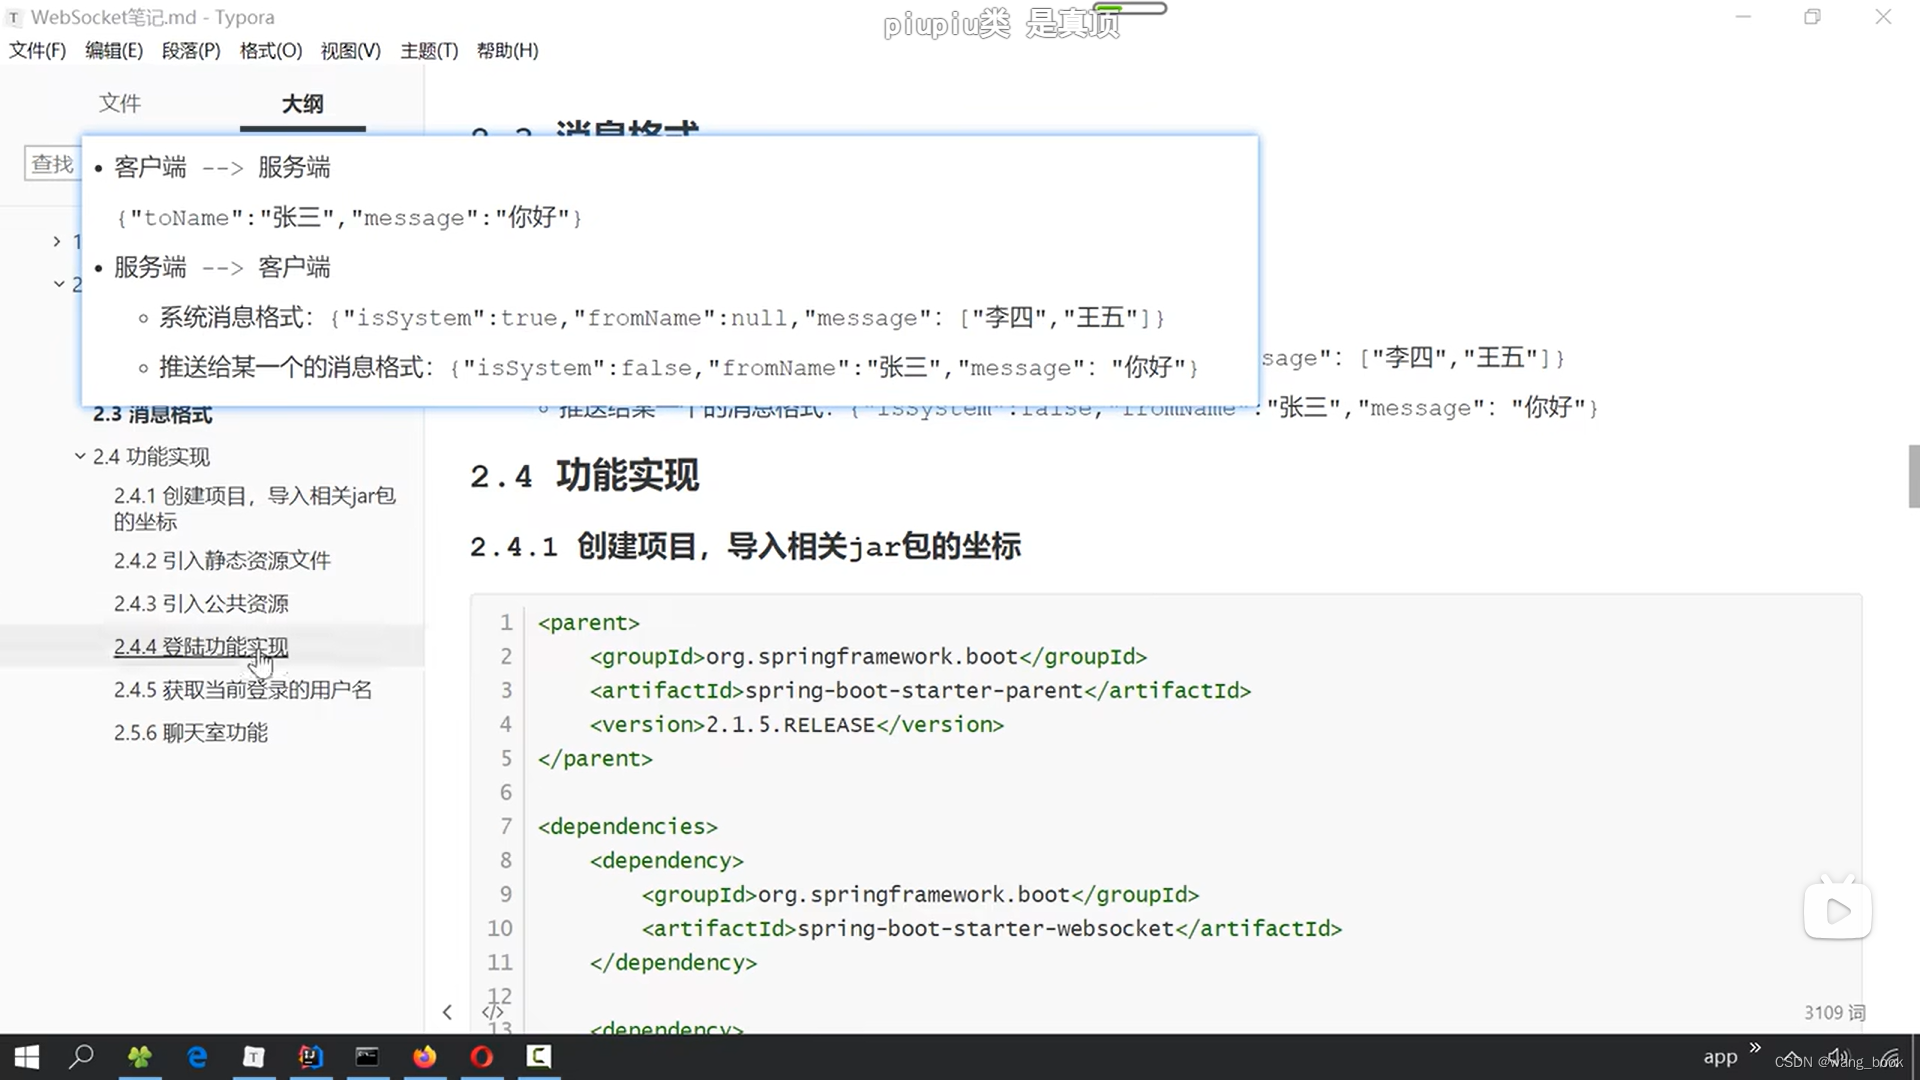The width and height of the screenshot is (1920, 1080).
Task: Open Microsoft Edge from the taskbar
Action: pyautogui.click(x=197, y=1056)
